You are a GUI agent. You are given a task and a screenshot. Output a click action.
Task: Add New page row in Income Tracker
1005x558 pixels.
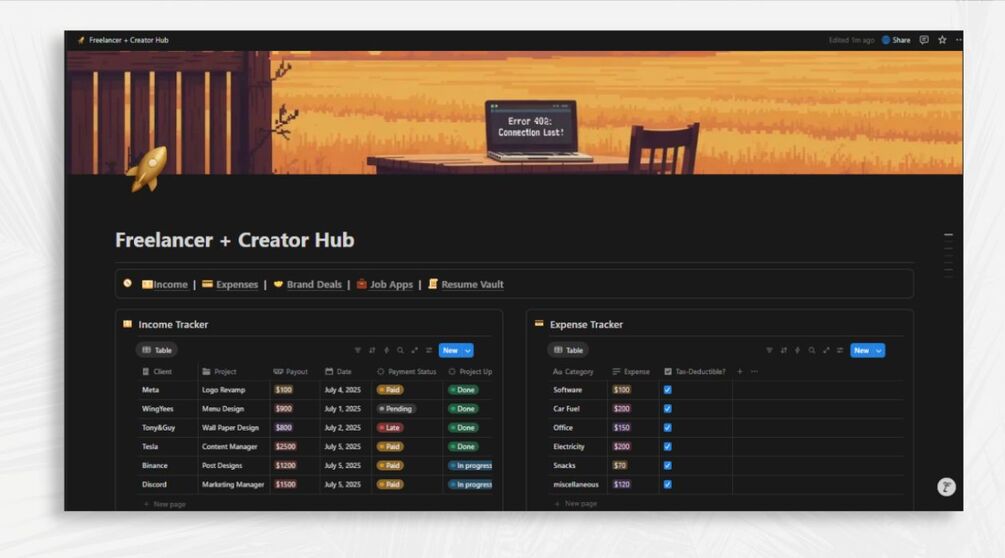point(165,504)
